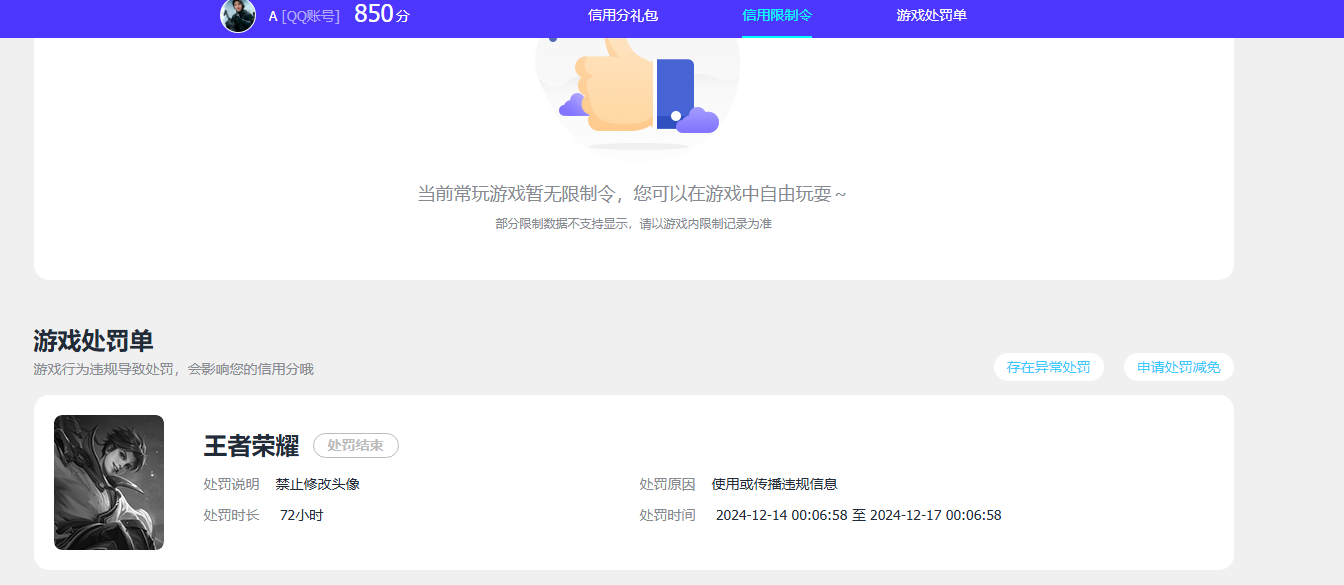
Task: Click the user avatar in the header
Action: [238, 16]
